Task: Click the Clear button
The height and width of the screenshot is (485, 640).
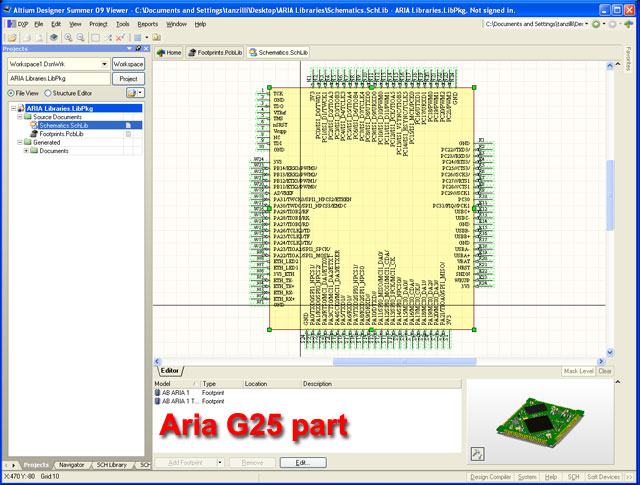Action: (605, 371)
